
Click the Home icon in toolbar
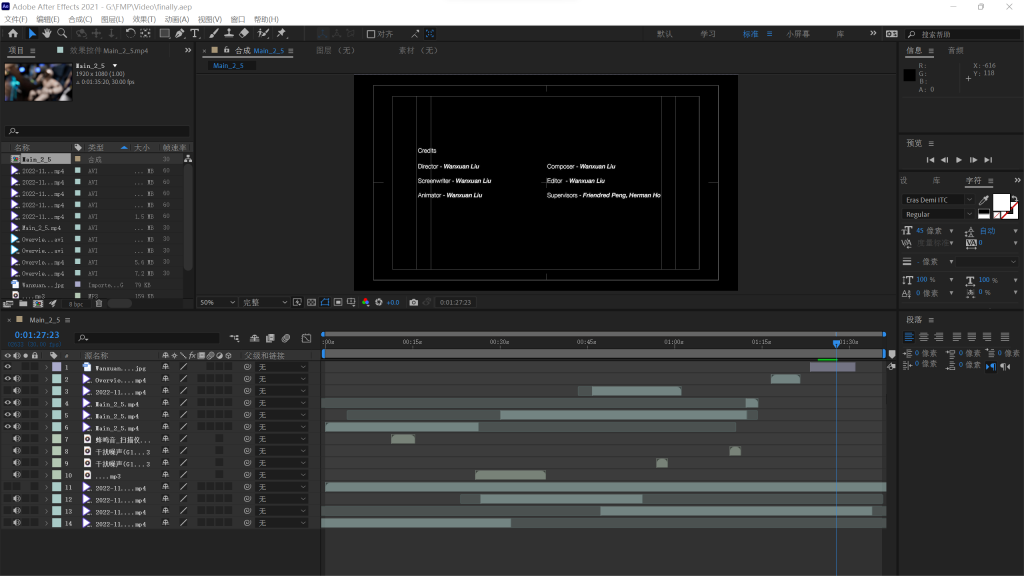(x=14, y=33)
